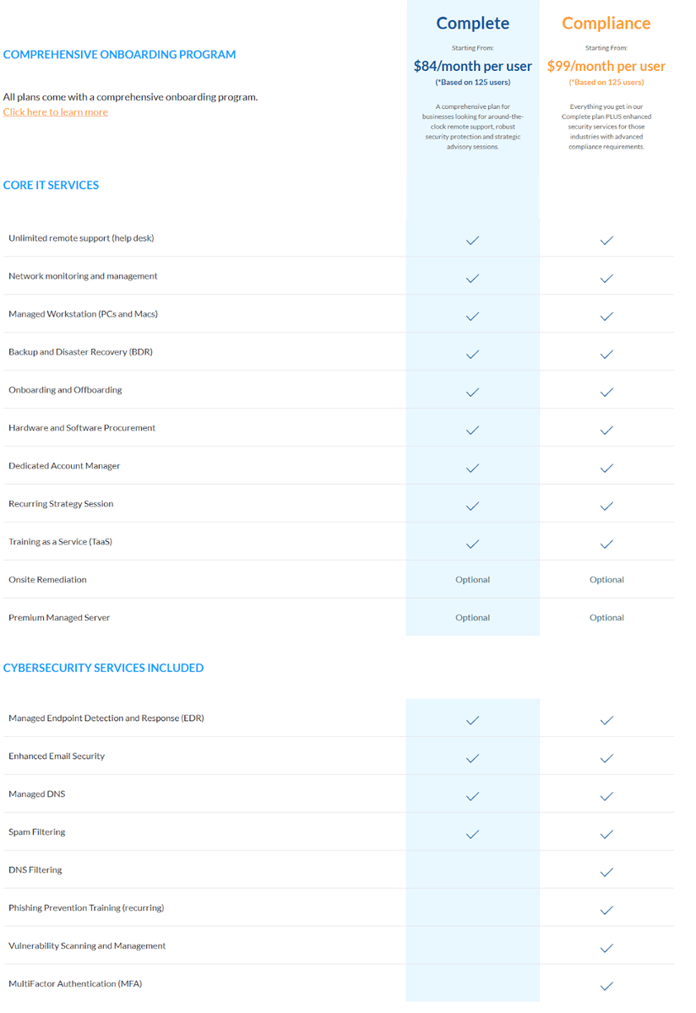Click the 'Click here to learn more' link
This screenshot has width=696, height=1013.
click(55, 112)
